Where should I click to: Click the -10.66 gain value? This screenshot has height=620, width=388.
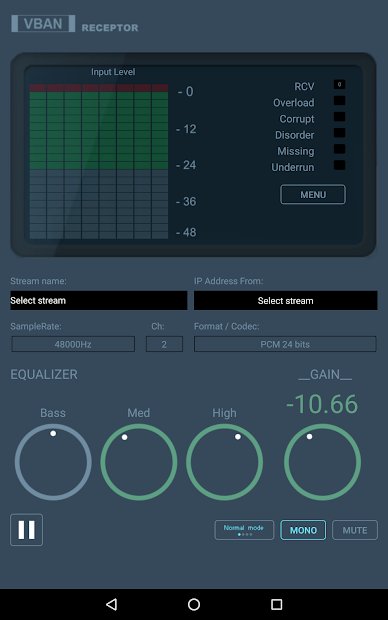(322, 404)
